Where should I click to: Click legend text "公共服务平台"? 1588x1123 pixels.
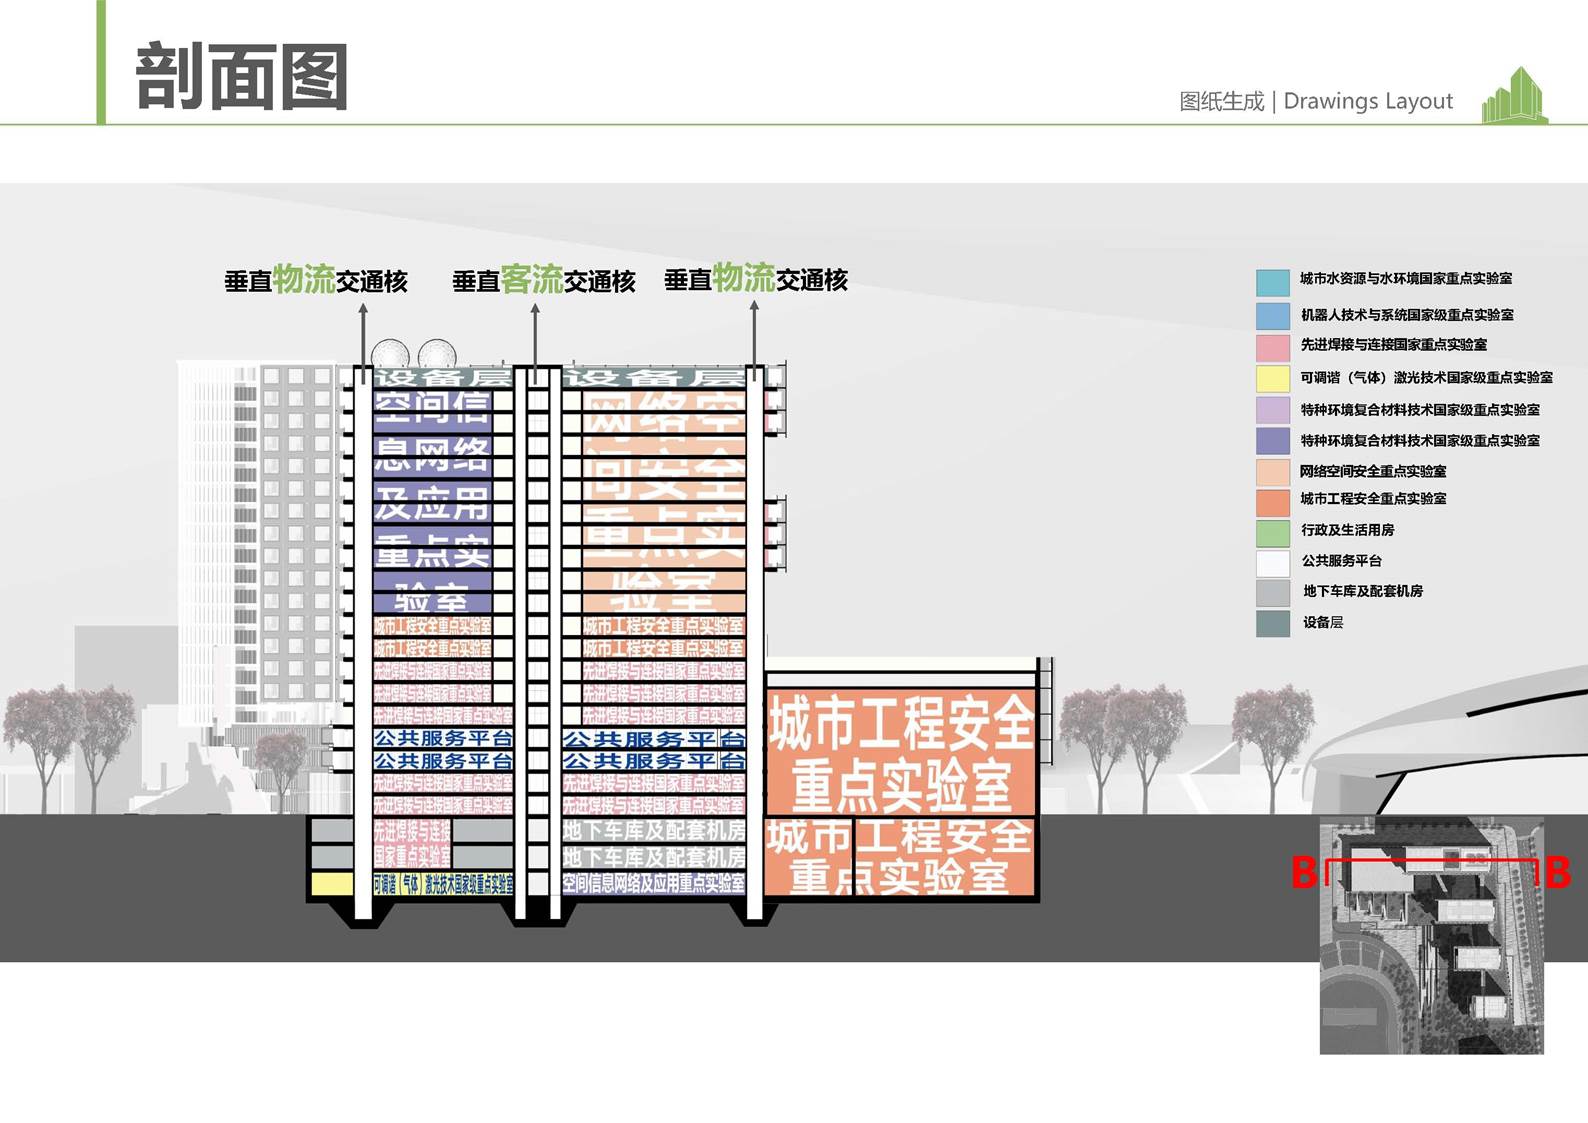point(1341,561)
